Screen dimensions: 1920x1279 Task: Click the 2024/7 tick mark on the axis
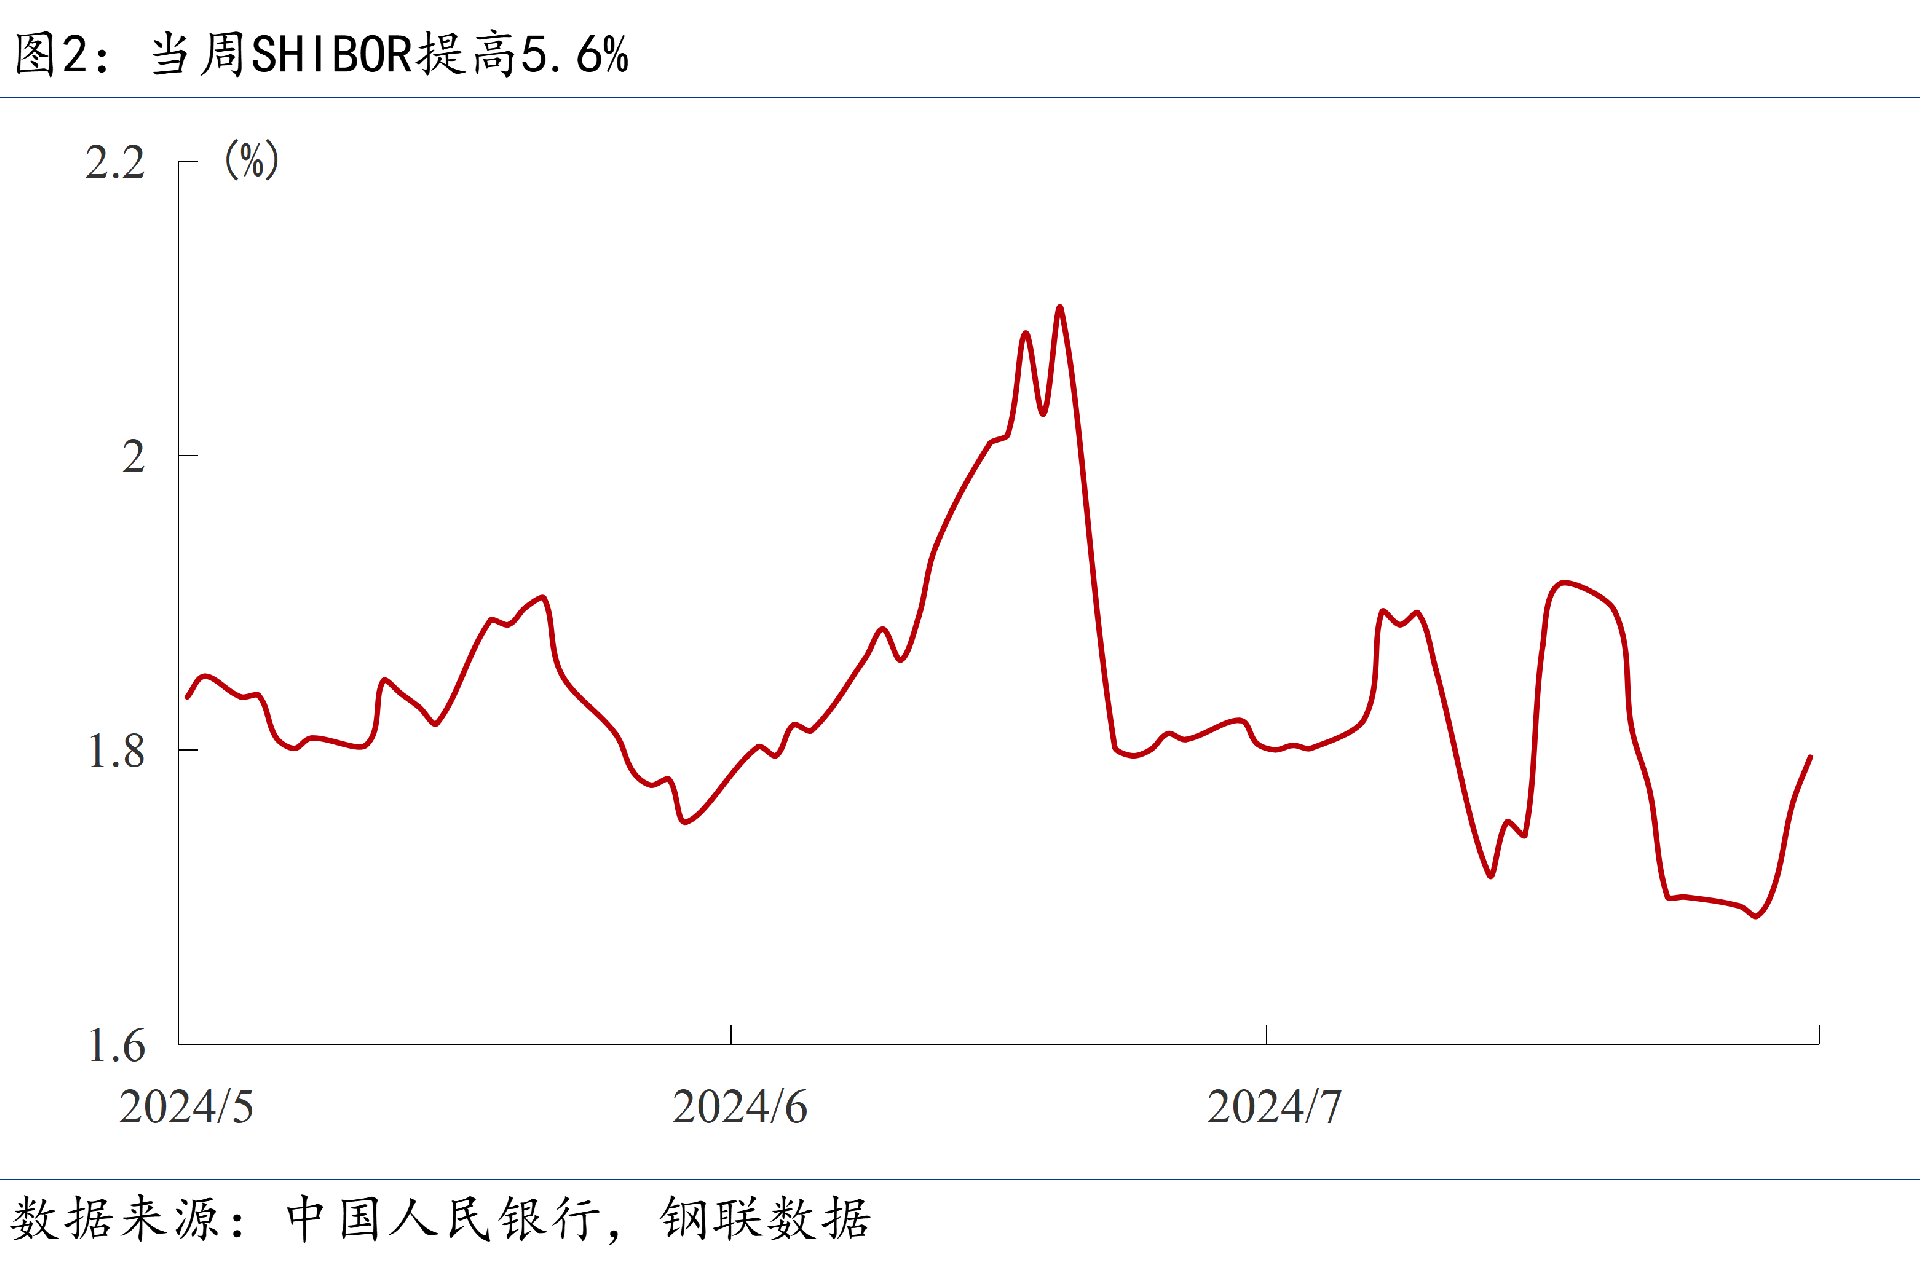[1266, 1035]
